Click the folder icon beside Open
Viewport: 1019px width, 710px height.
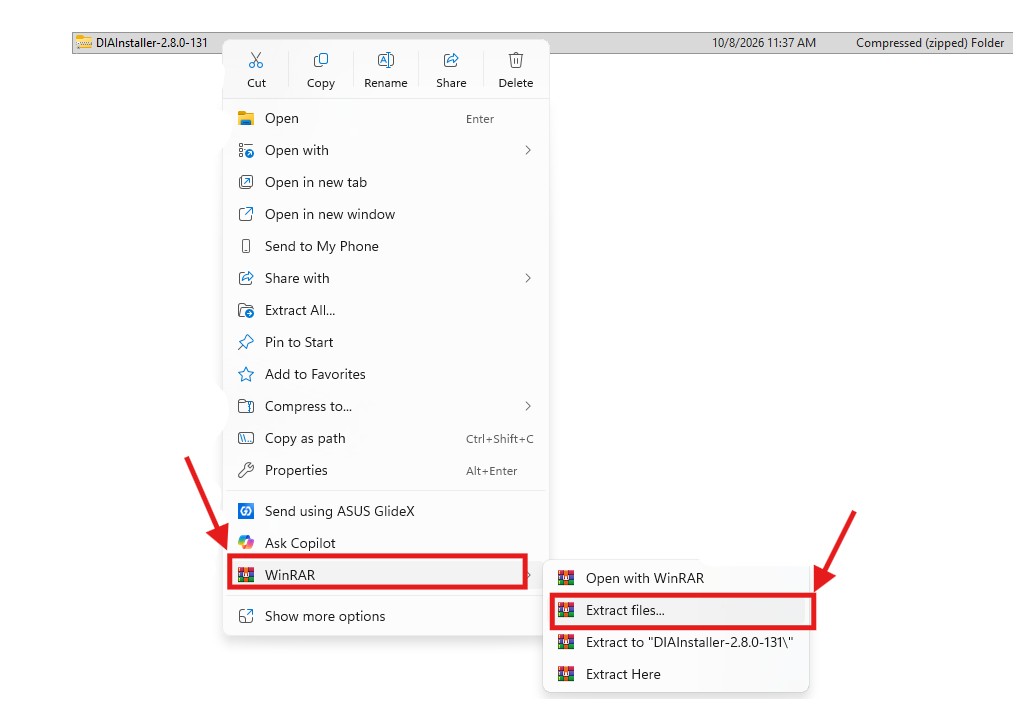(246, 118)
